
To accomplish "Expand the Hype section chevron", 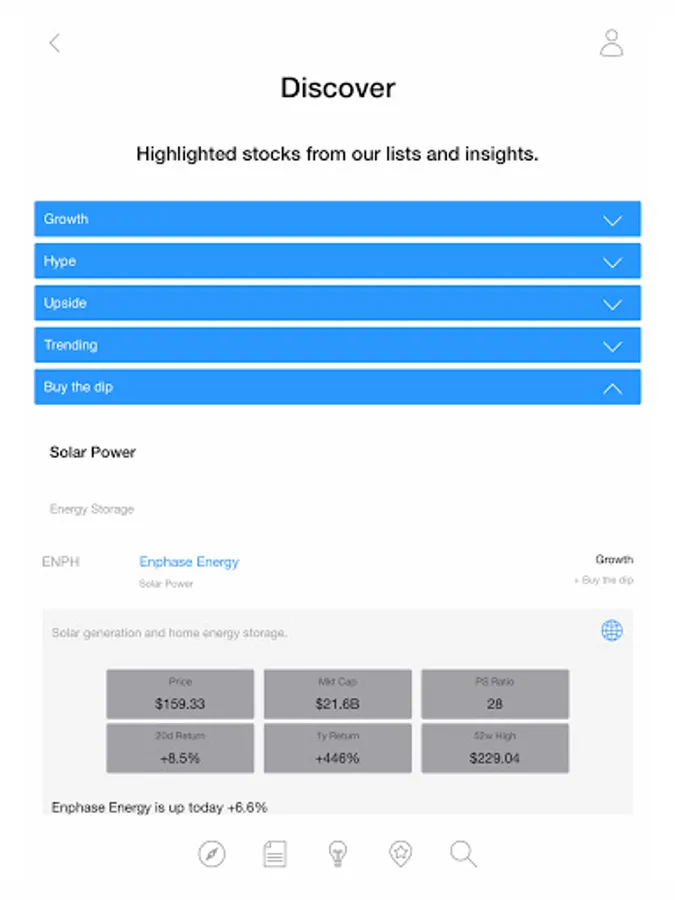I will point(613,262).
